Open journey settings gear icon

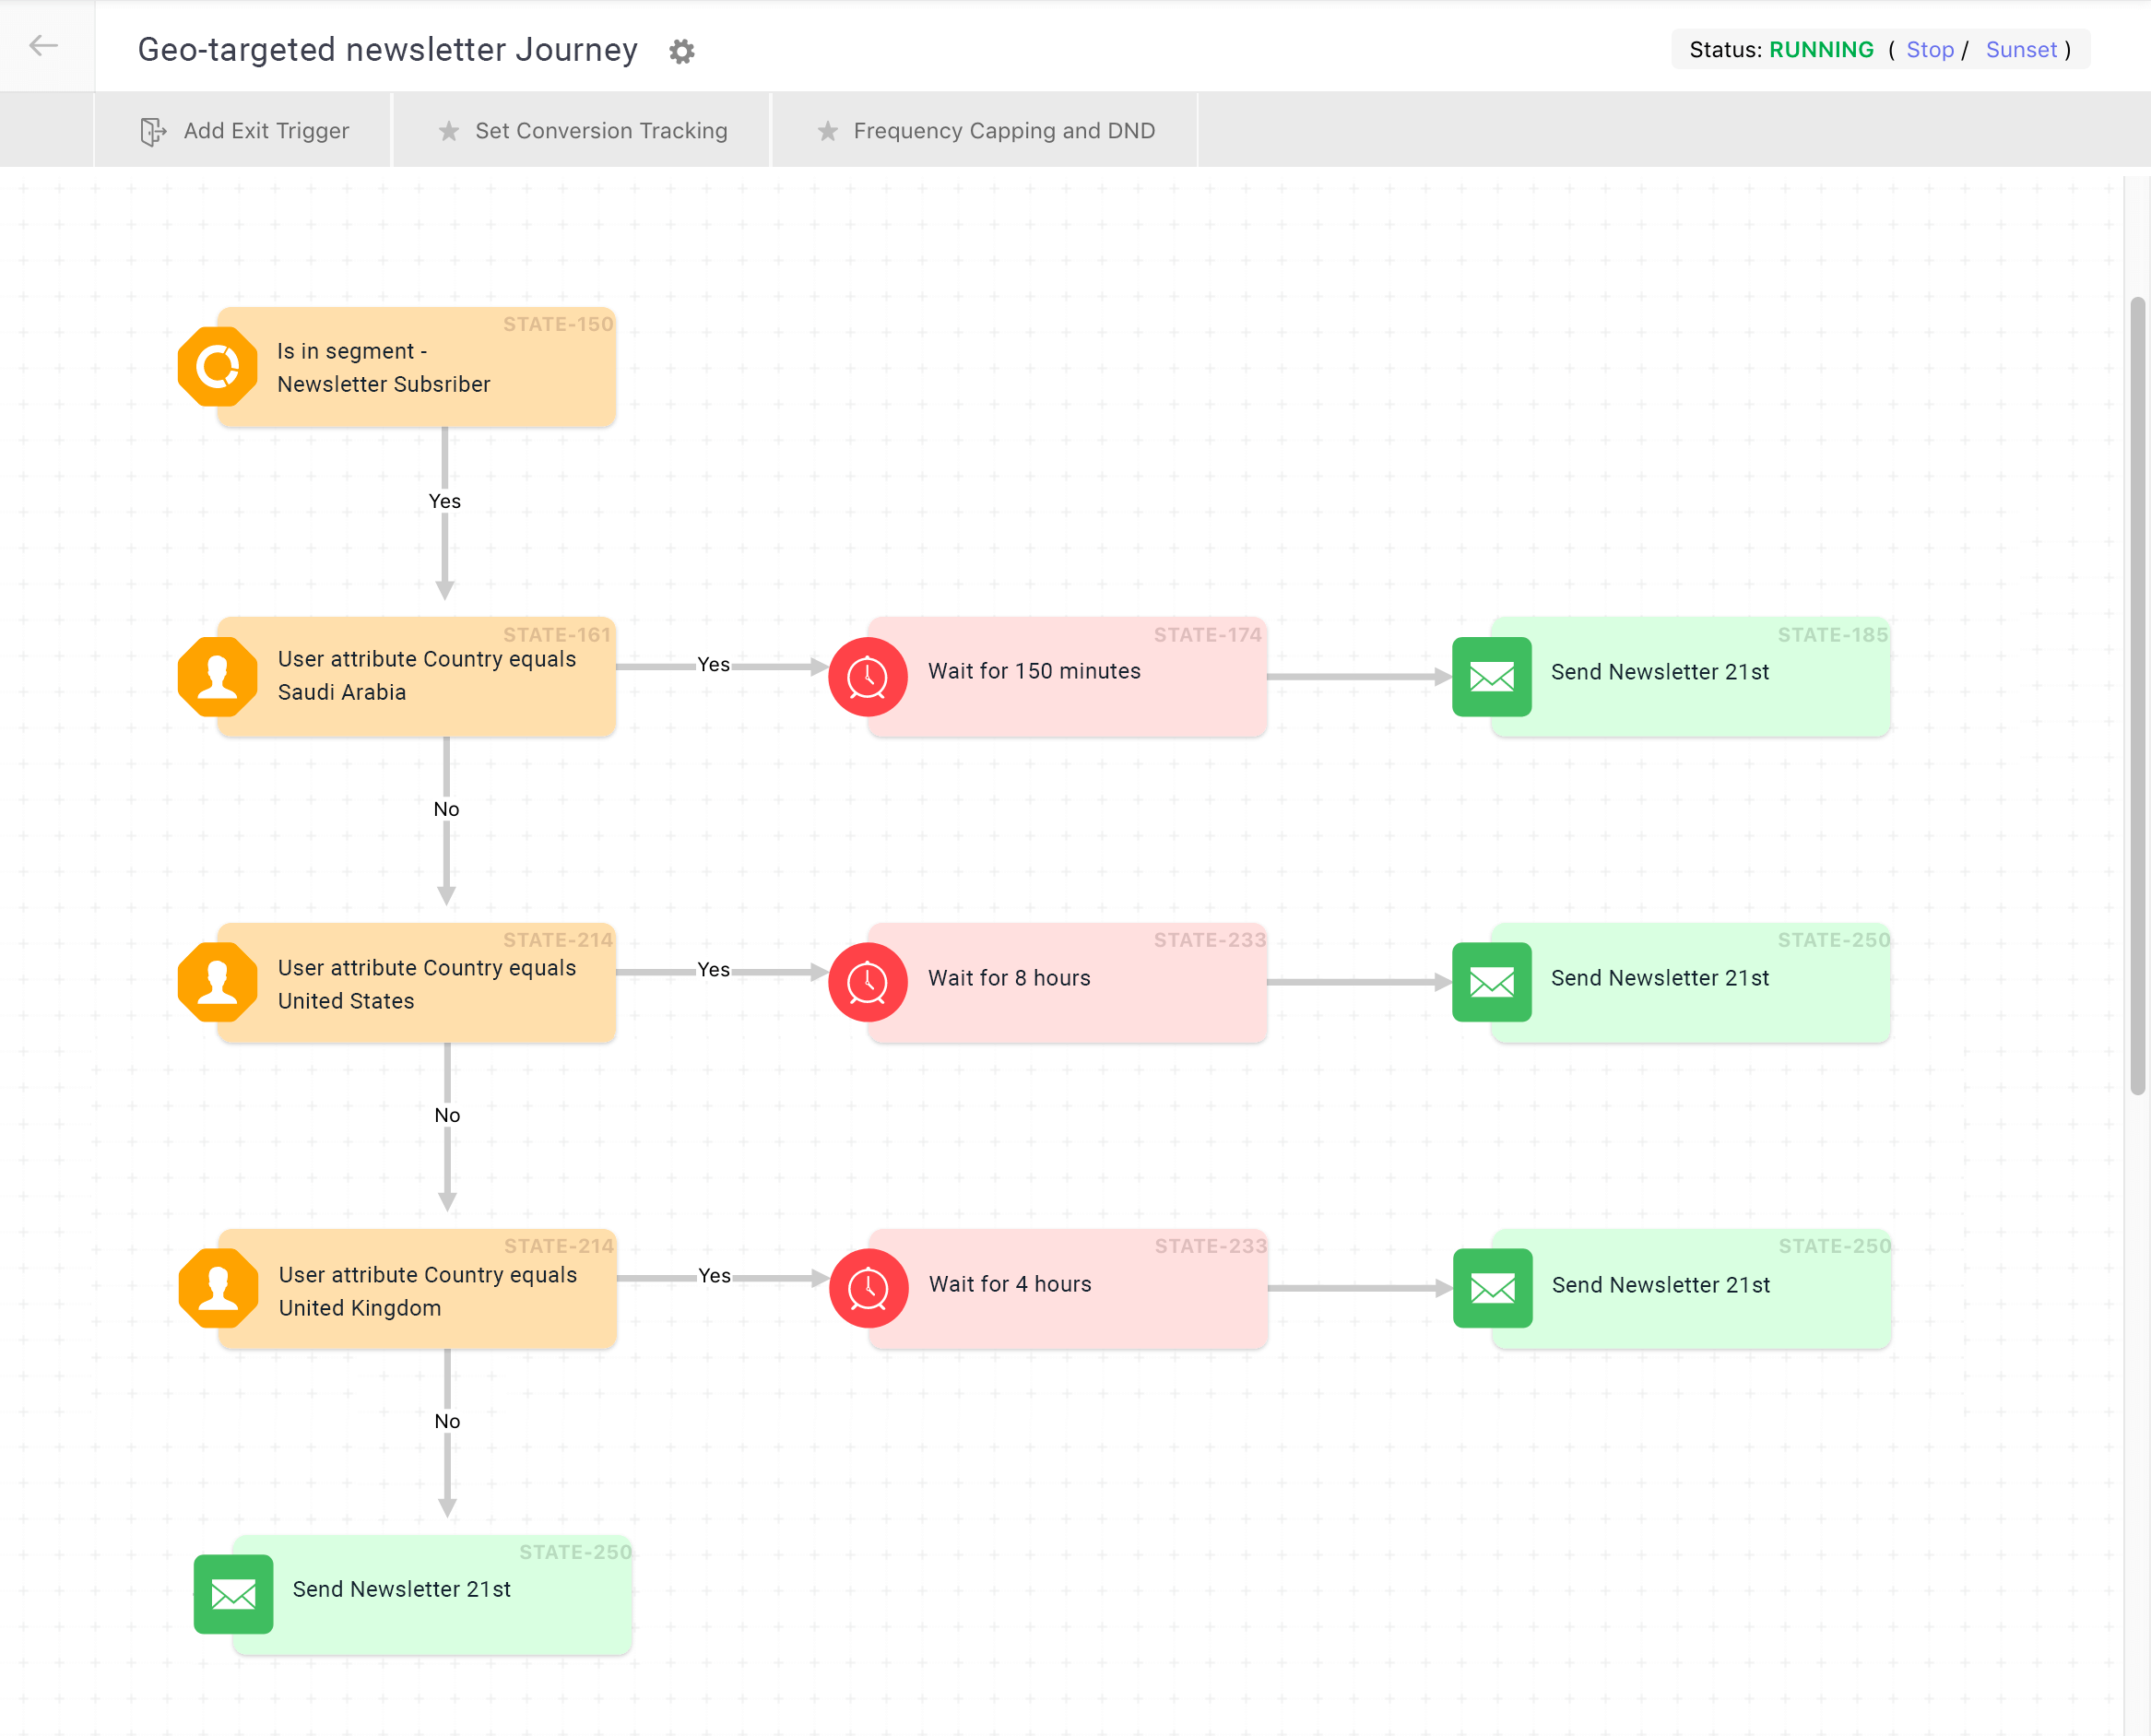[x=682, y=51]
